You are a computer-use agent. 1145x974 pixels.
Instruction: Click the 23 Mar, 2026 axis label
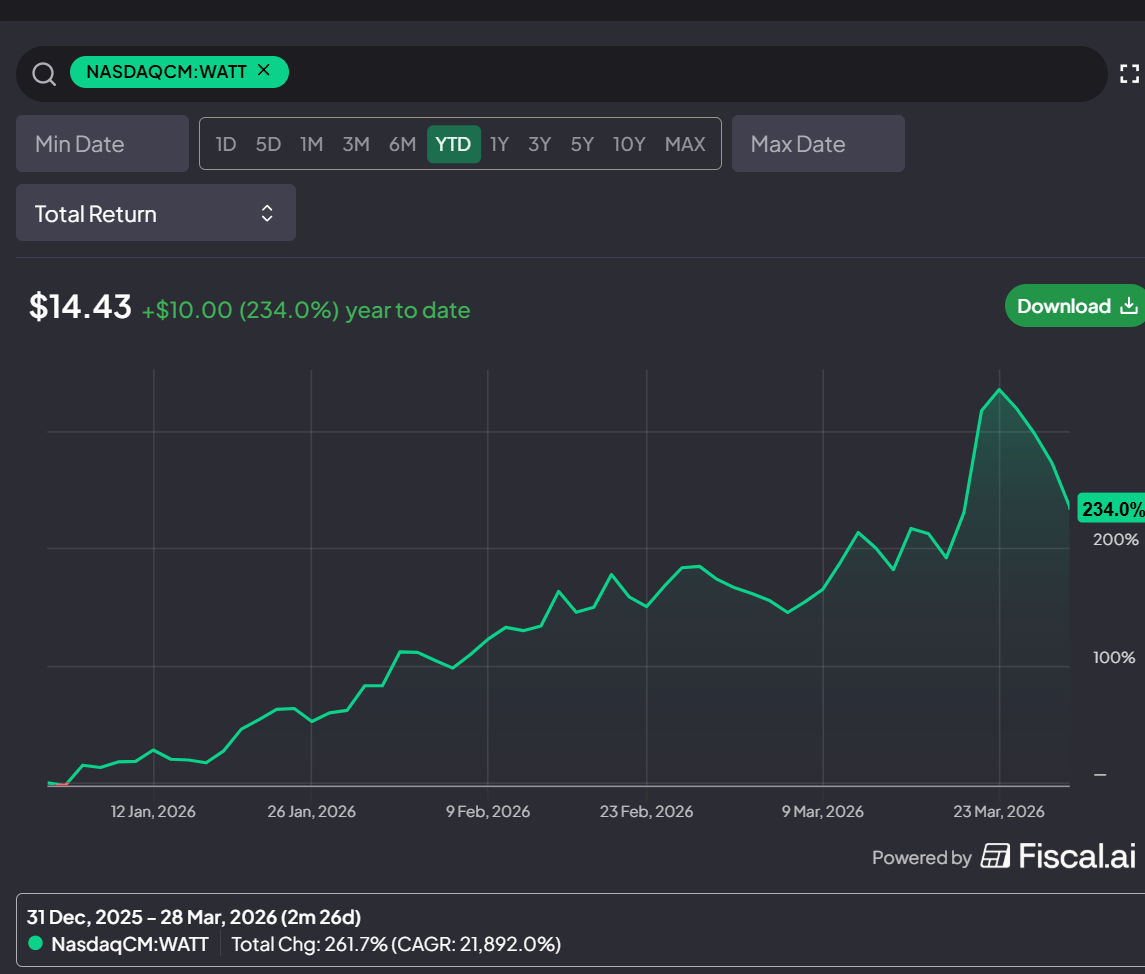point(998,811)
